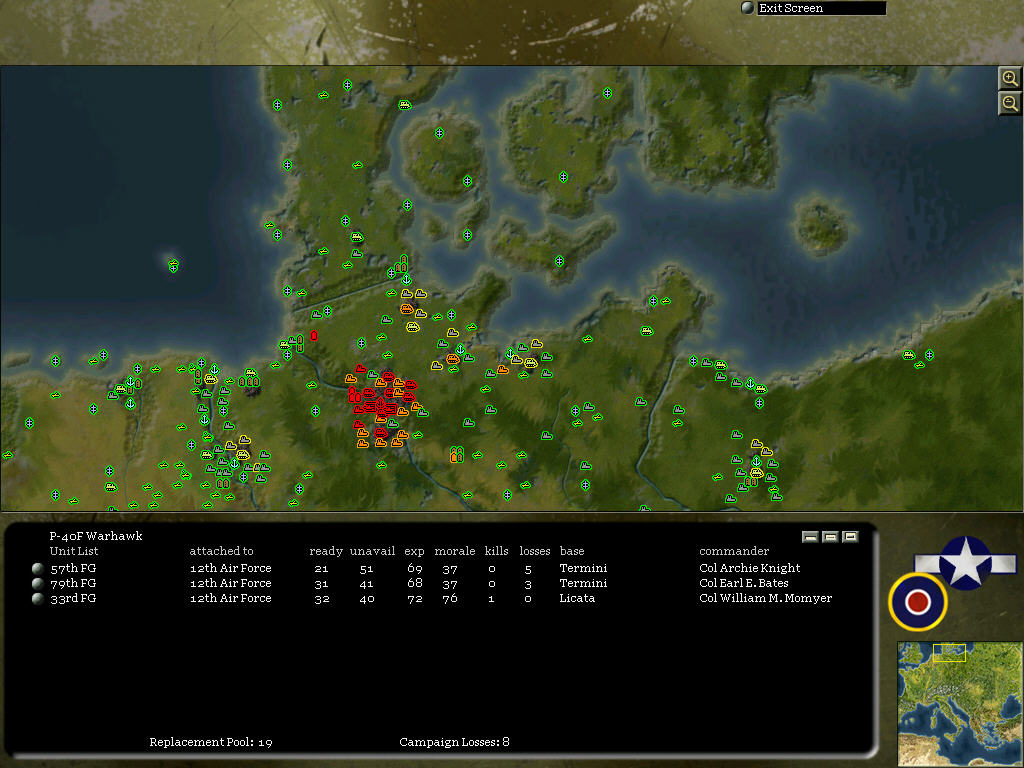Set unit list panel to medium size

tap(831, 537)
